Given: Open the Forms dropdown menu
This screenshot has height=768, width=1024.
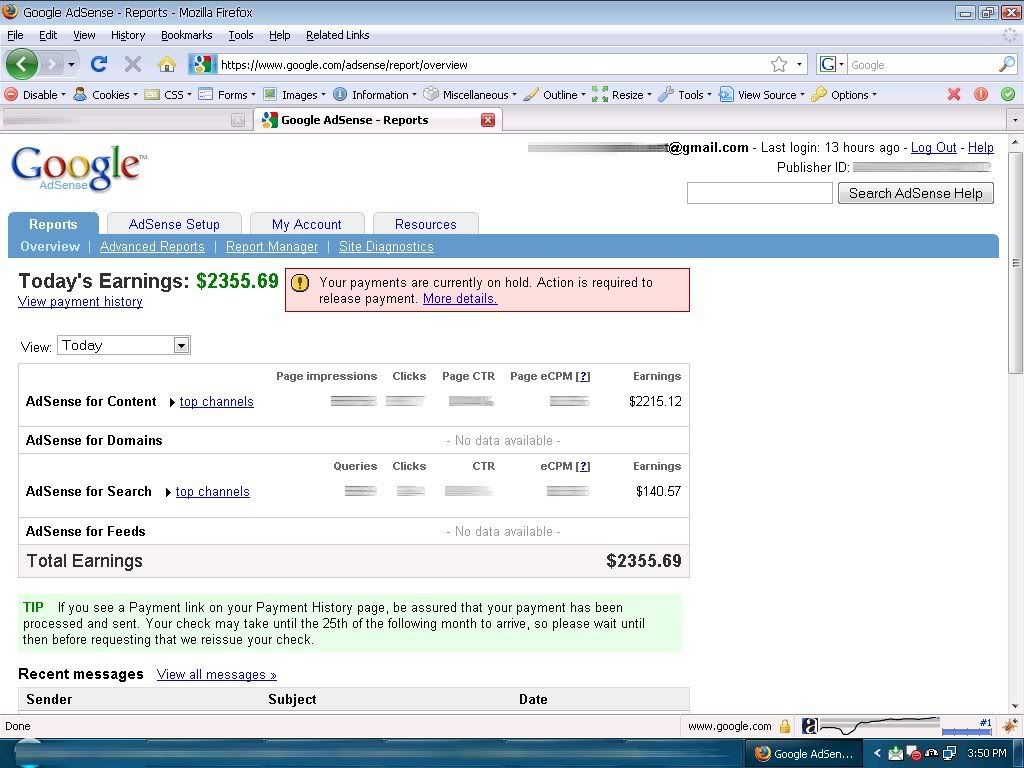Looking at the screenshot, I should coord(227,95).
